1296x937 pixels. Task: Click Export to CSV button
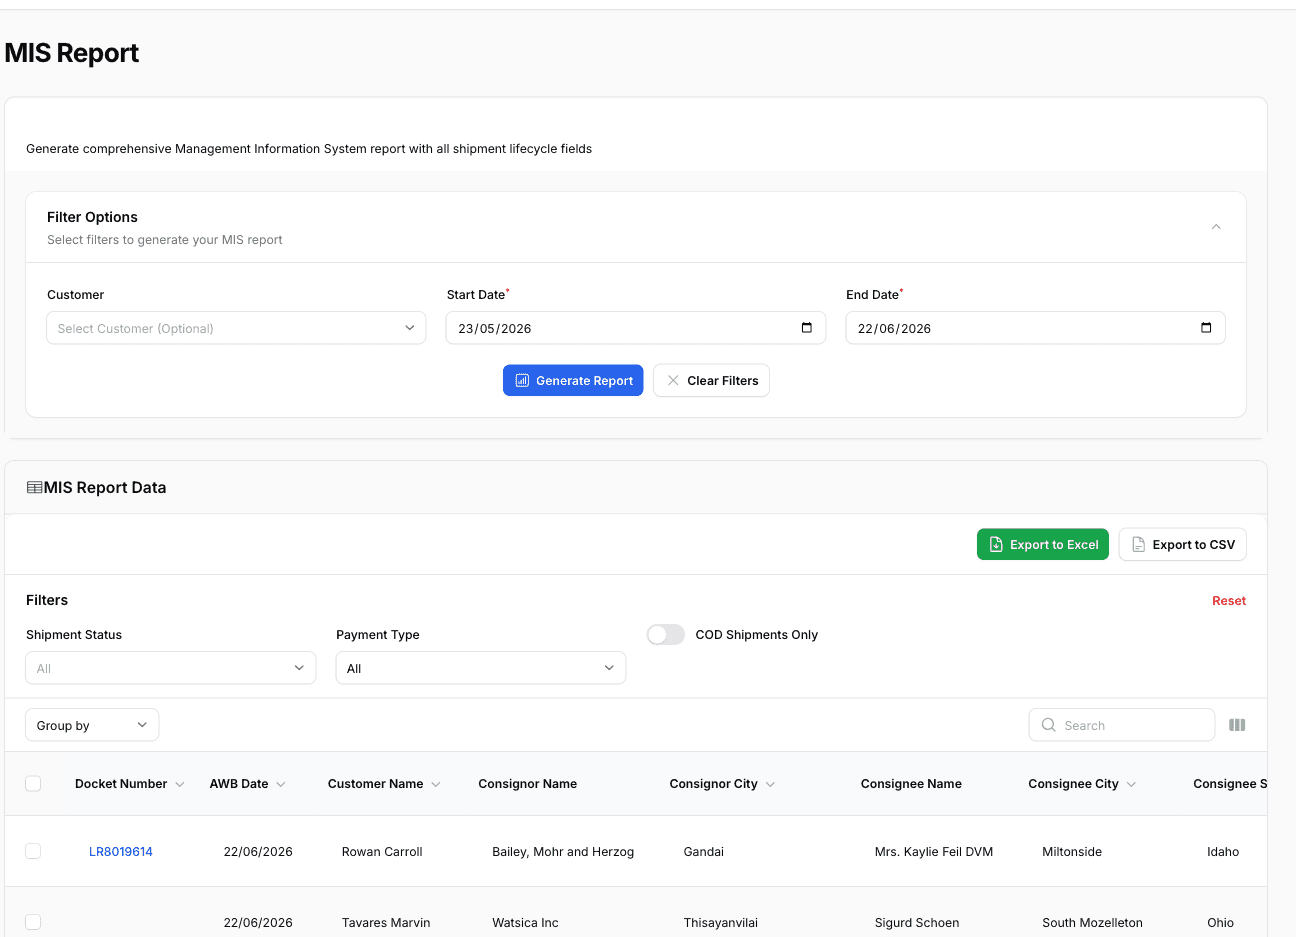tap(1183, 544)
